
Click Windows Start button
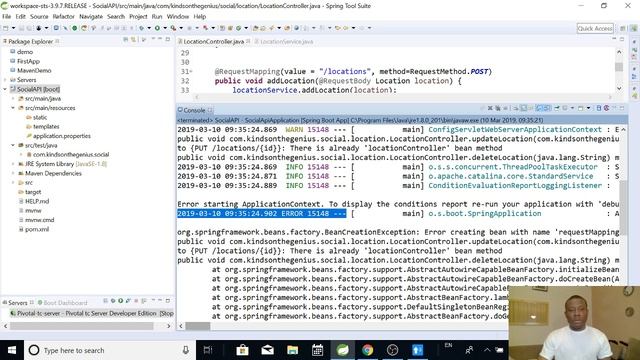click(x=12, y=350)
